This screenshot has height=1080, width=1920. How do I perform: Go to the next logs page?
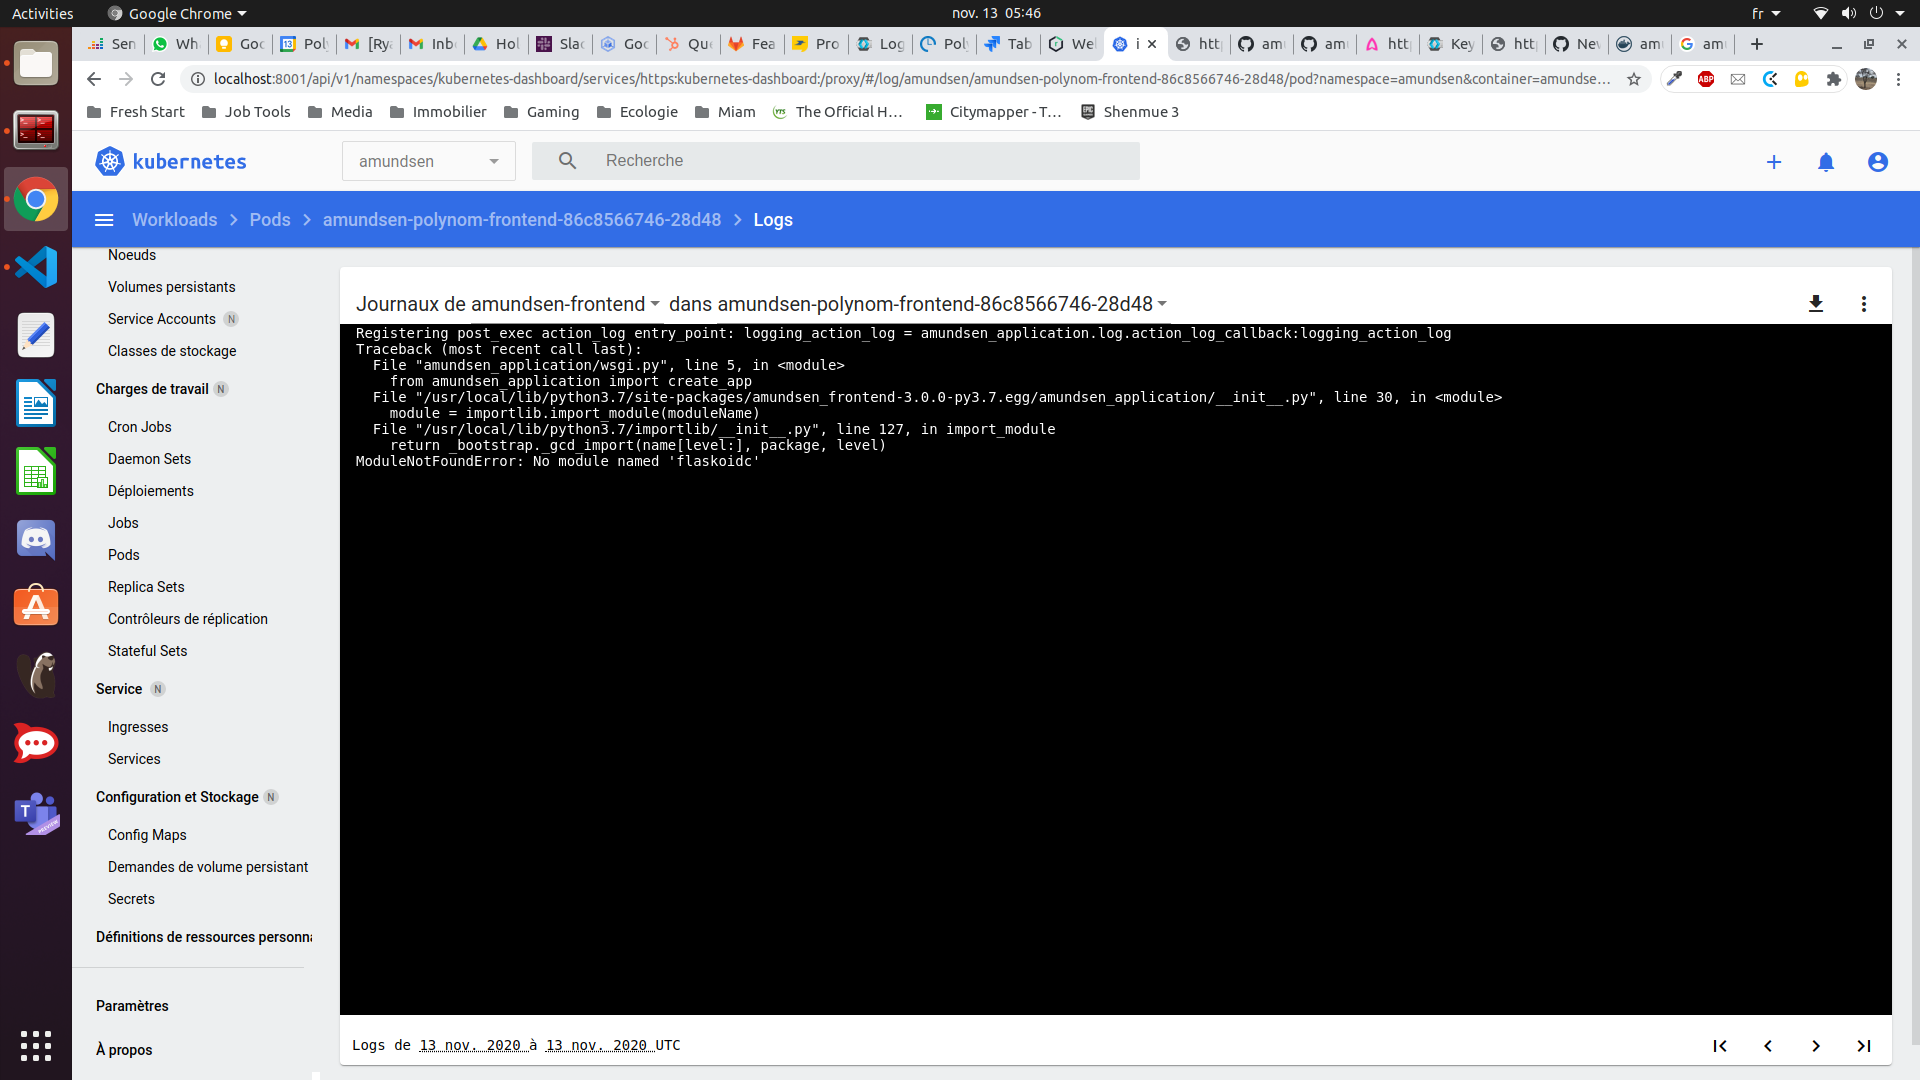click(x=1817, y=1046)
